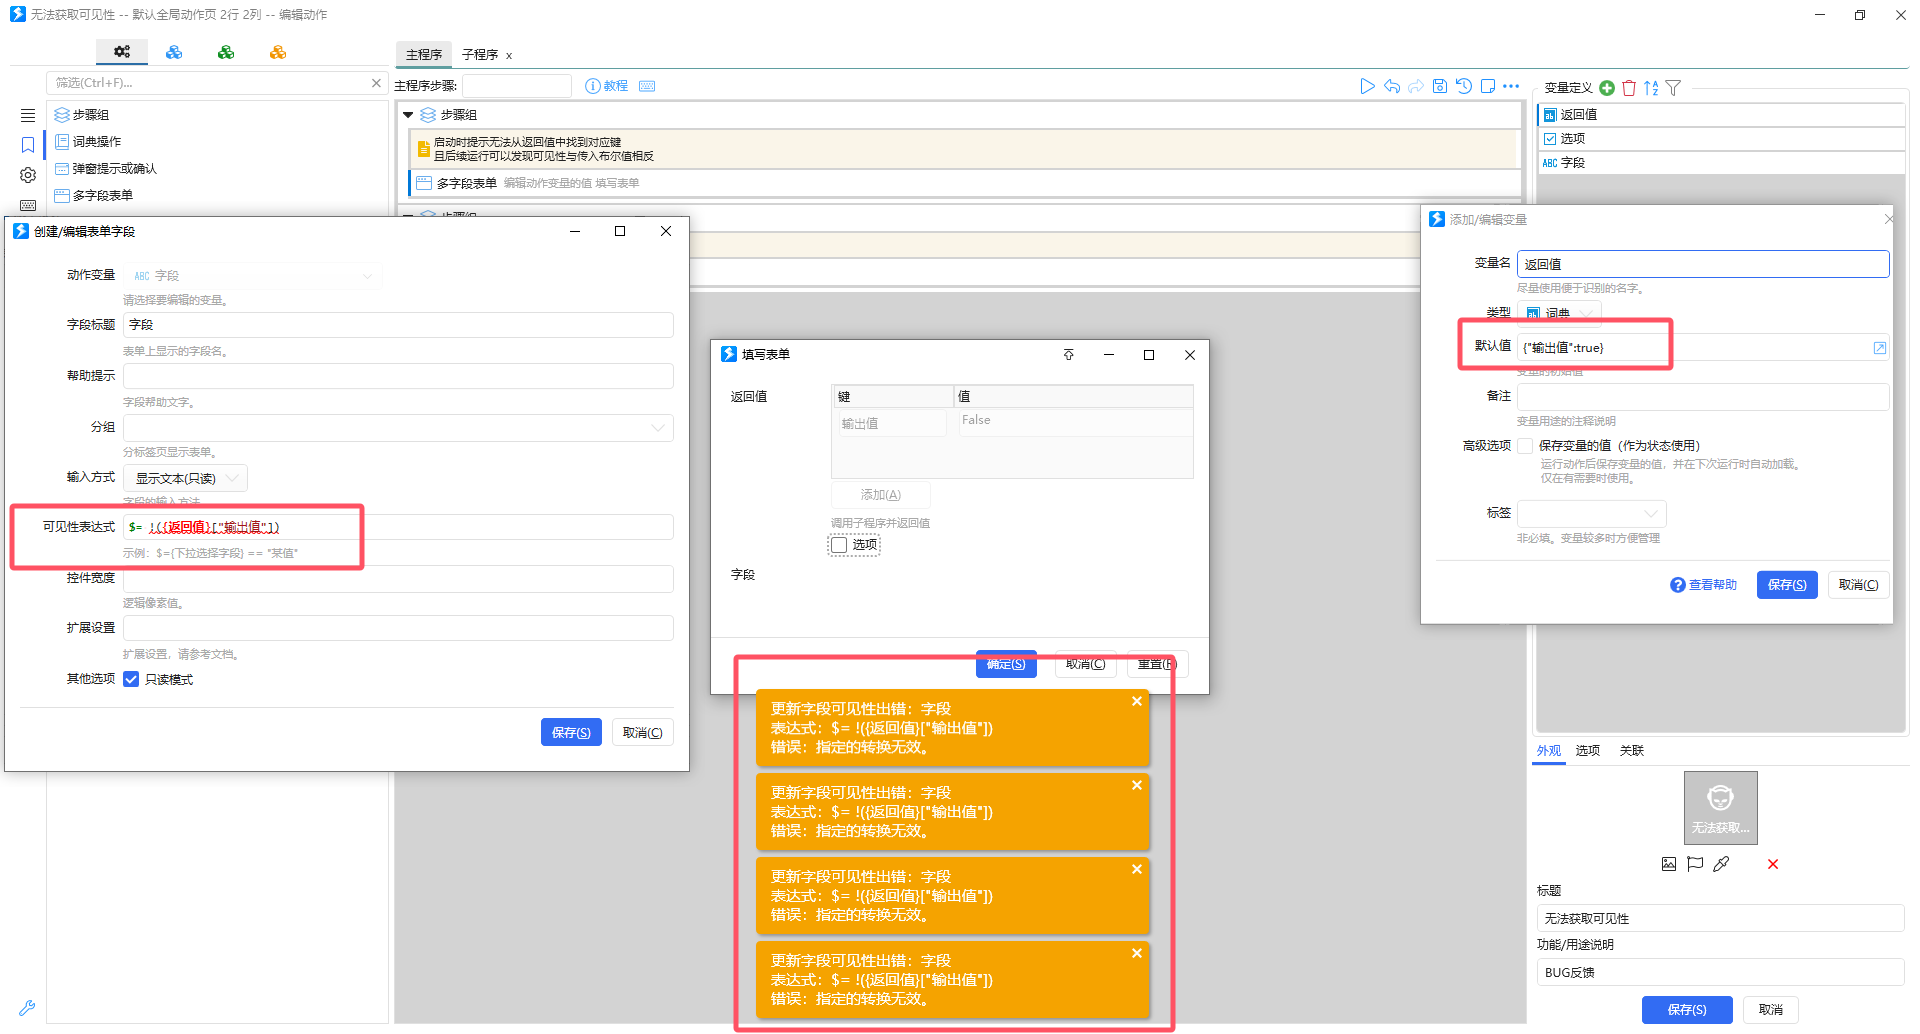Switch to the 关联 tab
1920x1034 pixels.
click(1631, 751)
